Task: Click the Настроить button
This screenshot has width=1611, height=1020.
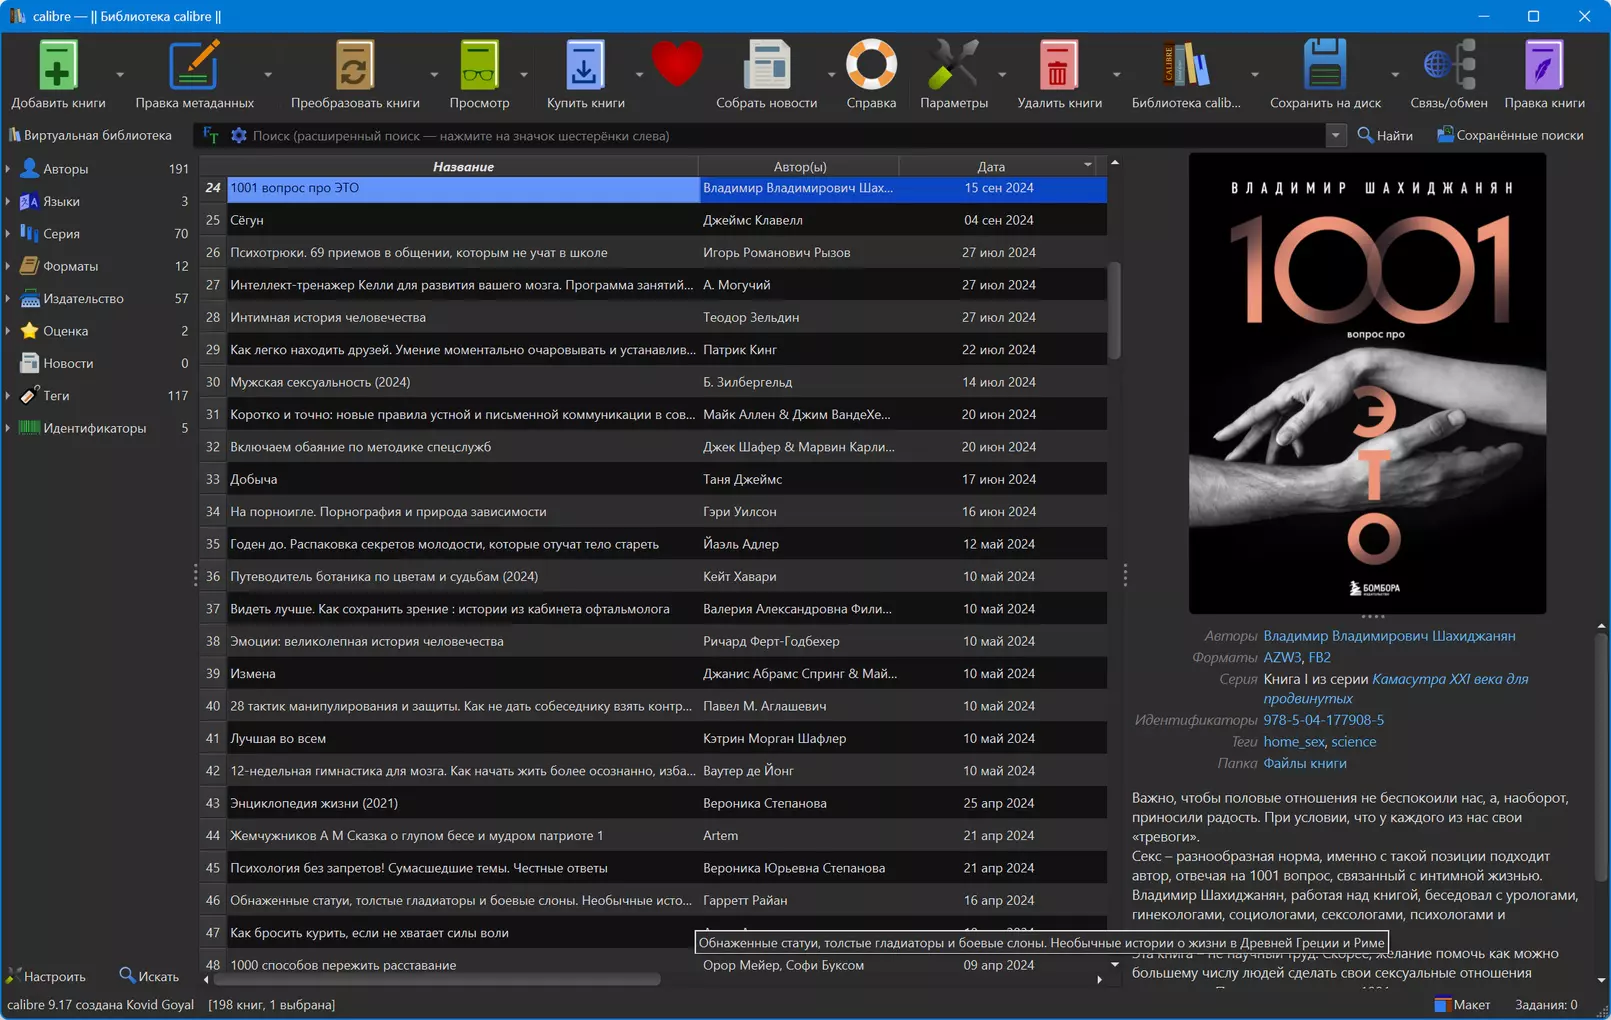Action: 46,976
